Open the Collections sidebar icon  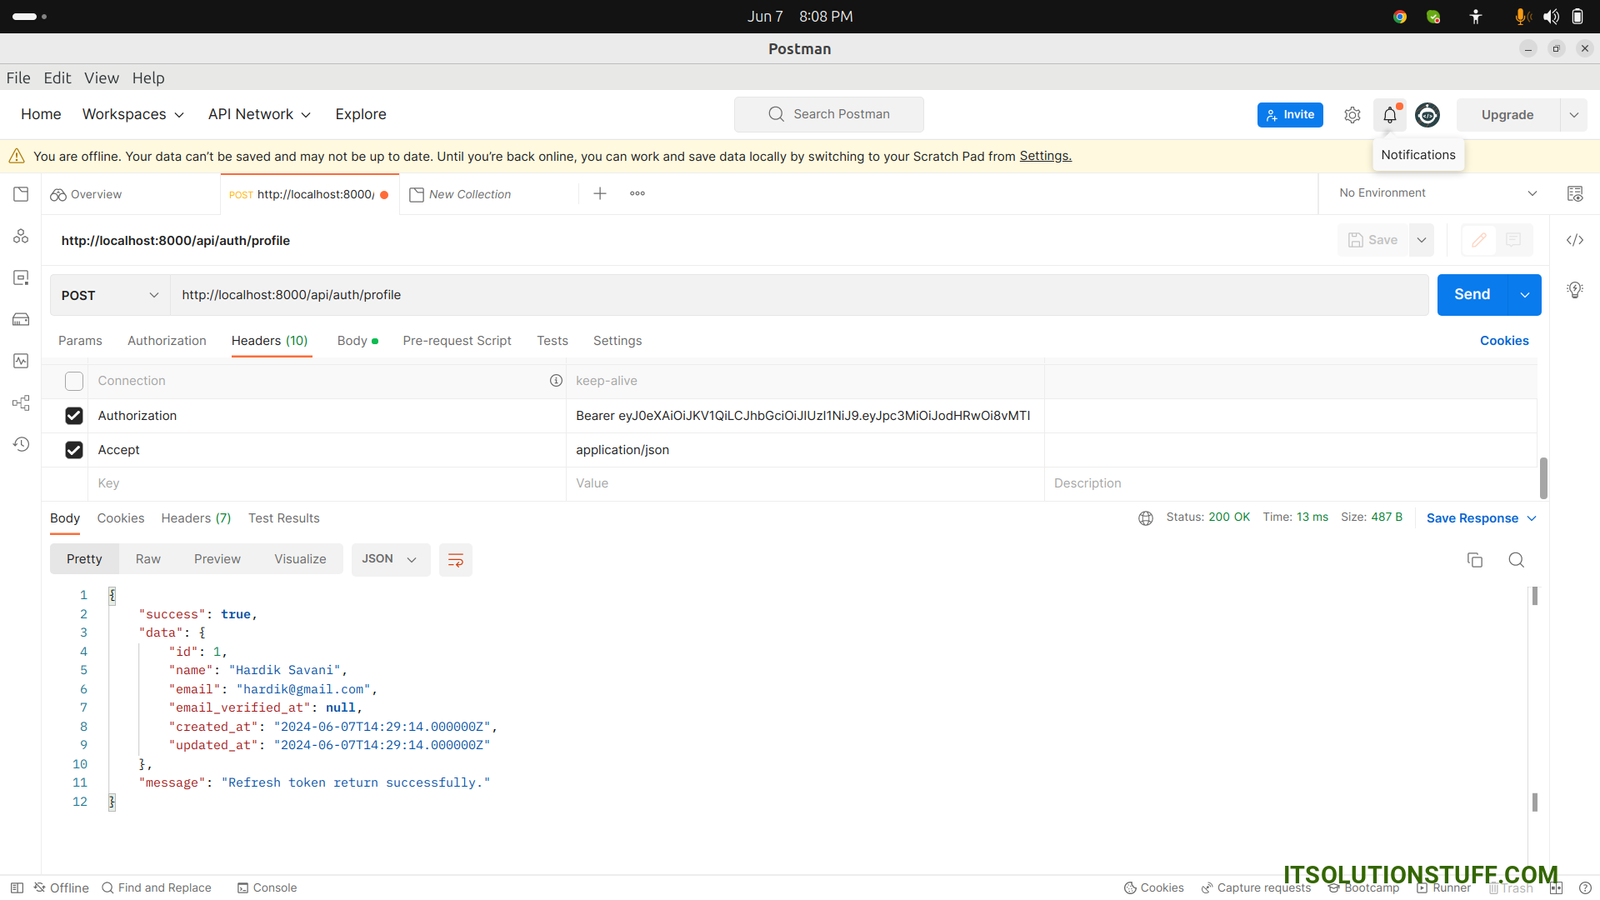(21, 194)
